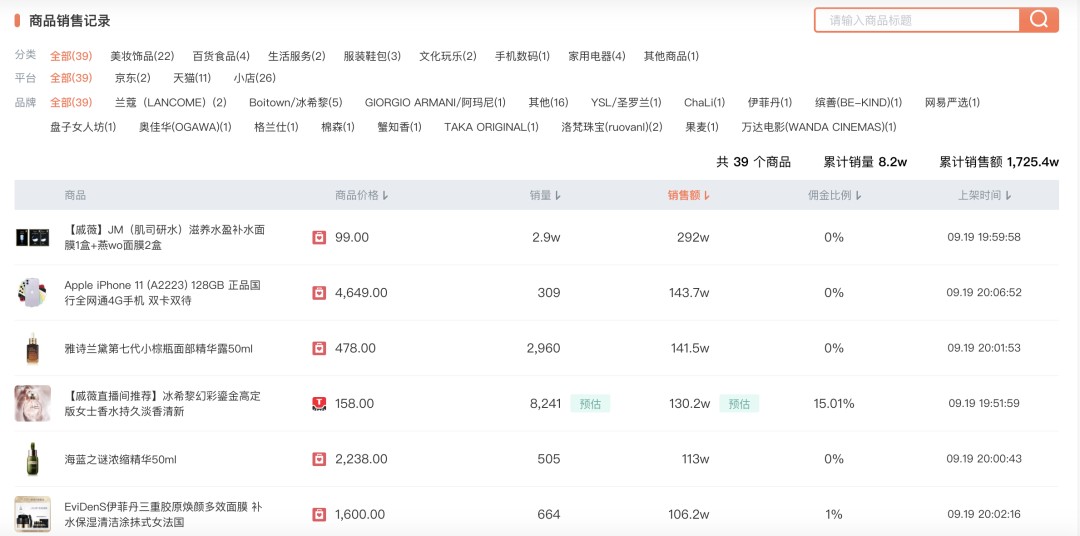Click platform icon beside price 99.00
This screenshot has height=536, width=1080.
[x=319, y=238]
